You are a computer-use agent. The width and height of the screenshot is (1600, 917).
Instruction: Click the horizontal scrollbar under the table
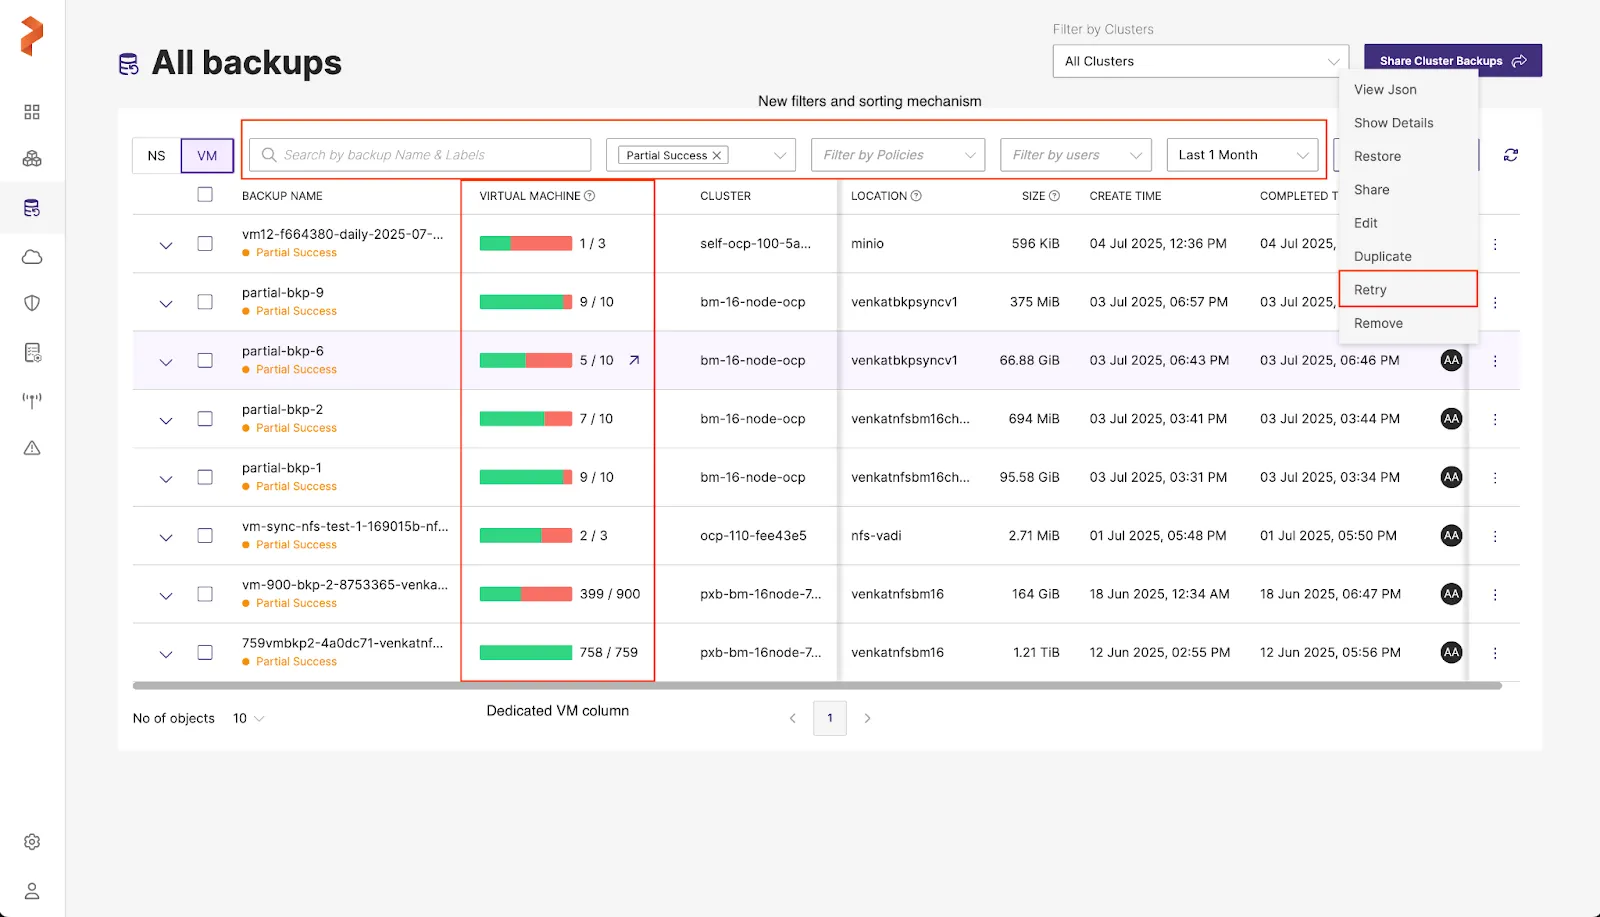tap(816, 686)
